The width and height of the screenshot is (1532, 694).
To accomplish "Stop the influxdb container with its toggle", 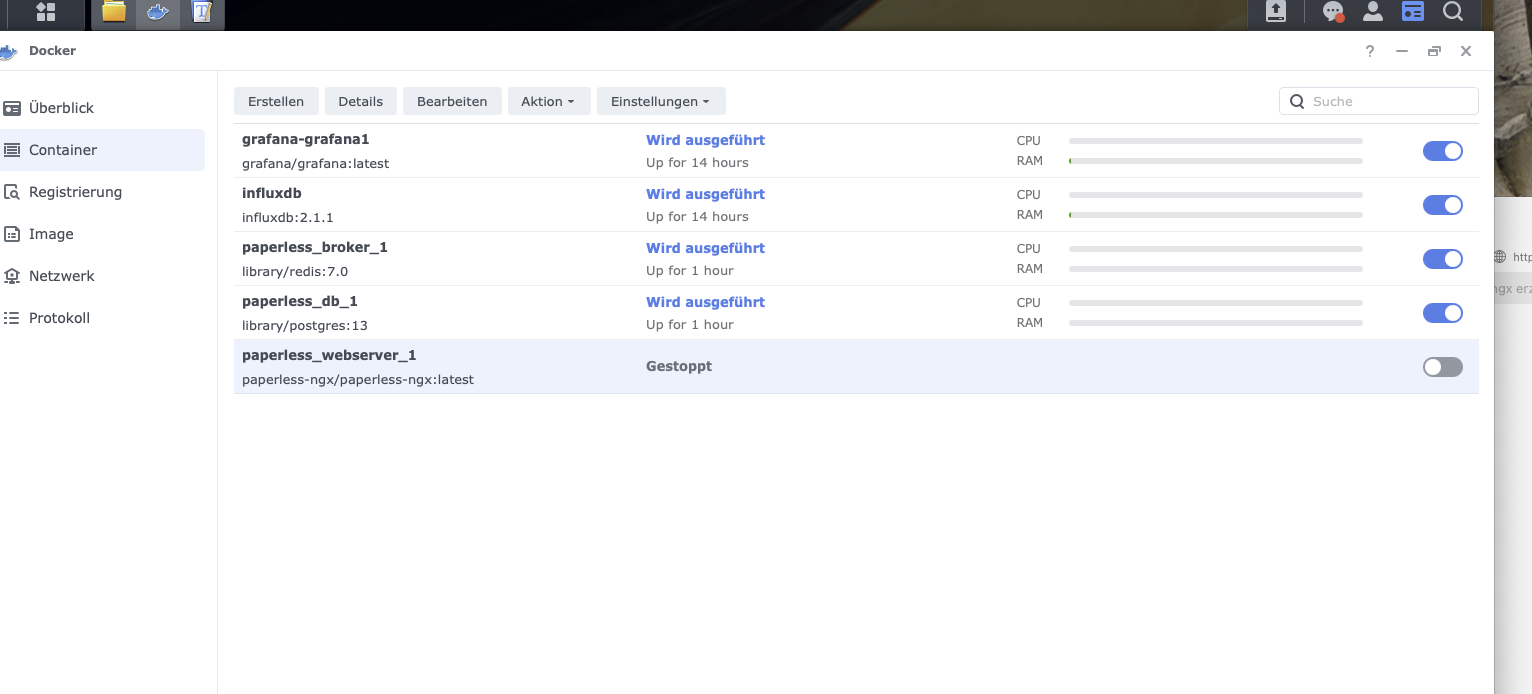I will coord(1442,205).
